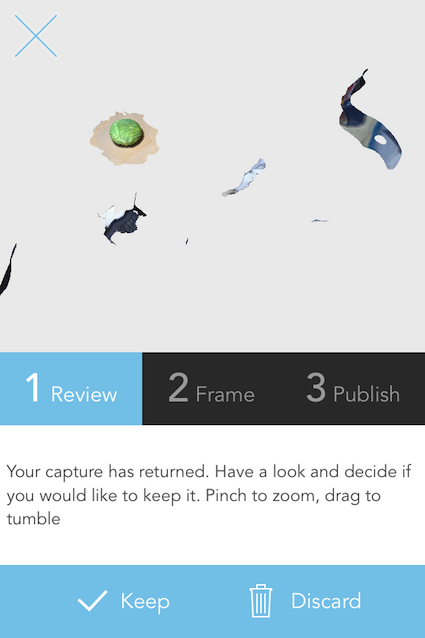Viewport: 425px width, 638px height.
Task: Tap the small white-blue center mesh fragment
Action: coord(245,178)
